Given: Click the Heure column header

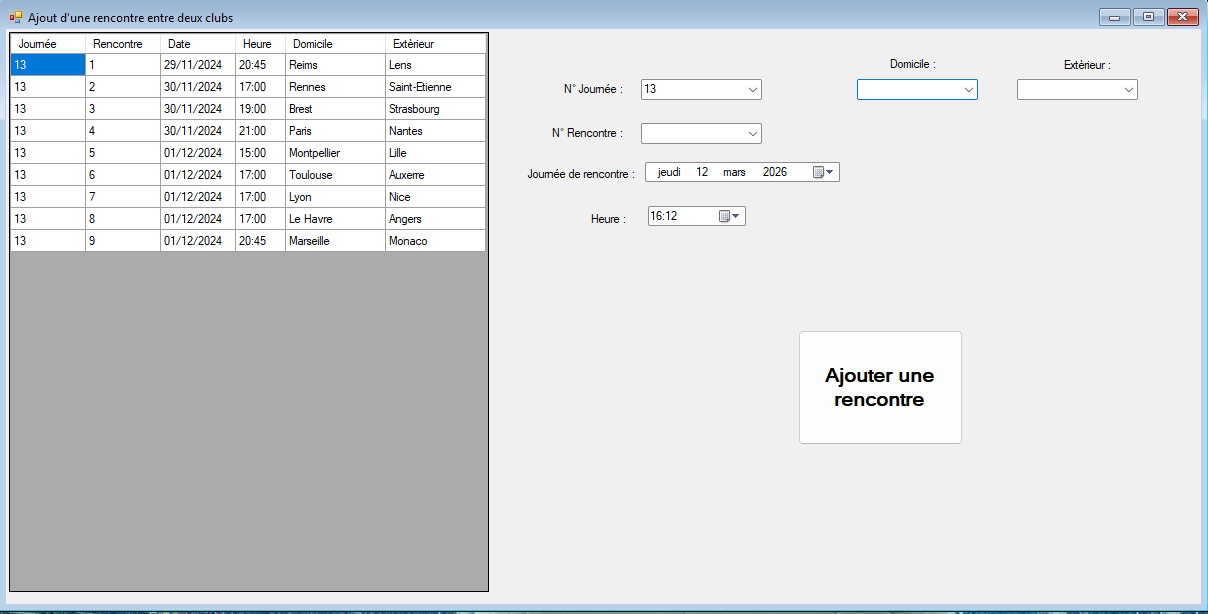Looking at the screenshot, I should [259, 44].
